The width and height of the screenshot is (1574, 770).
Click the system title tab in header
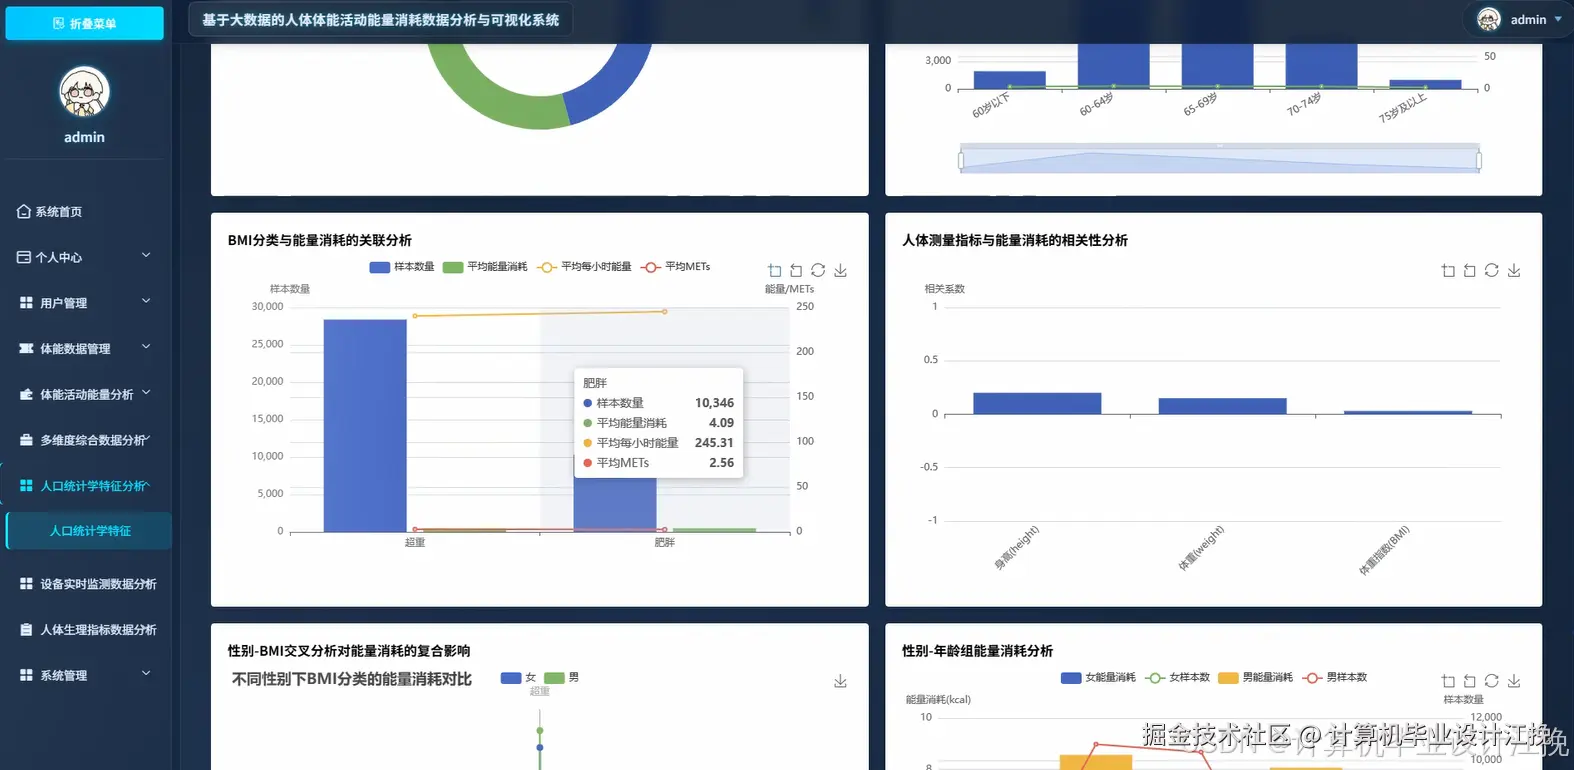click(x=381, y=20)
